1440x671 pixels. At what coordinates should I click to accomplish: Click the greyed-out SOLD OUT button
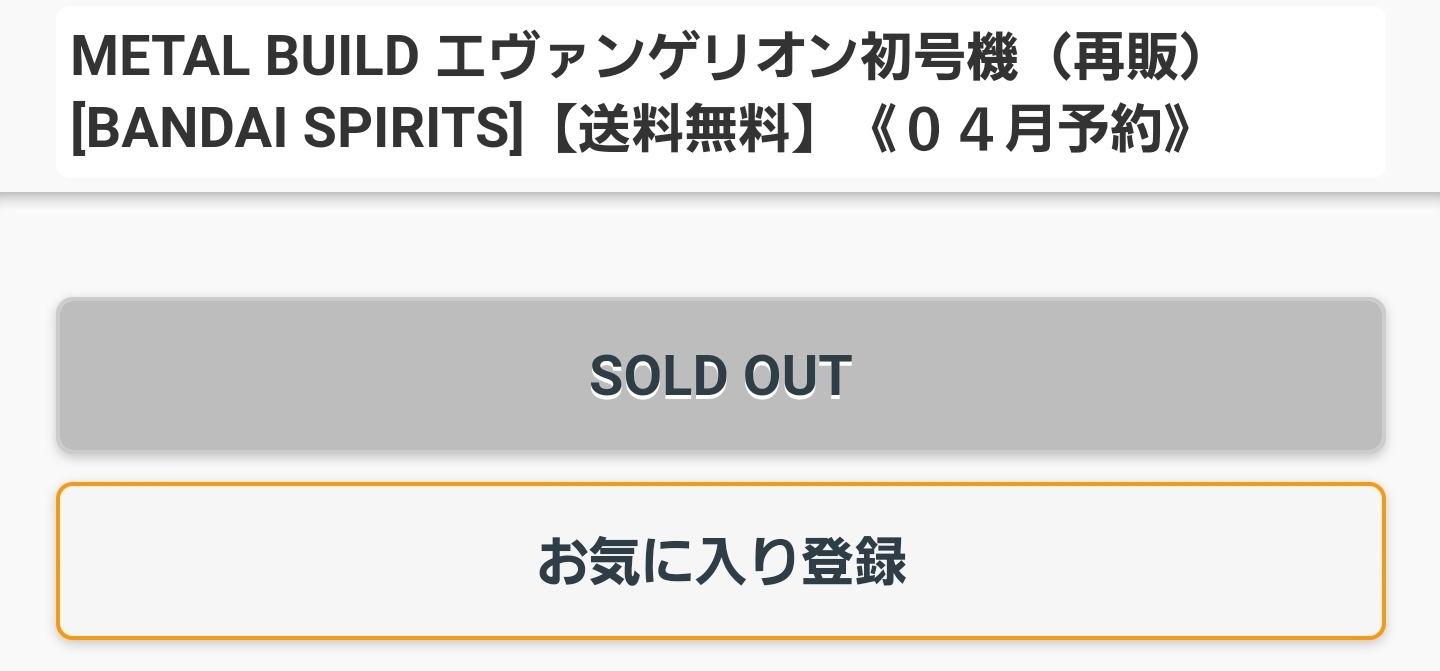(x=720, y=374)
